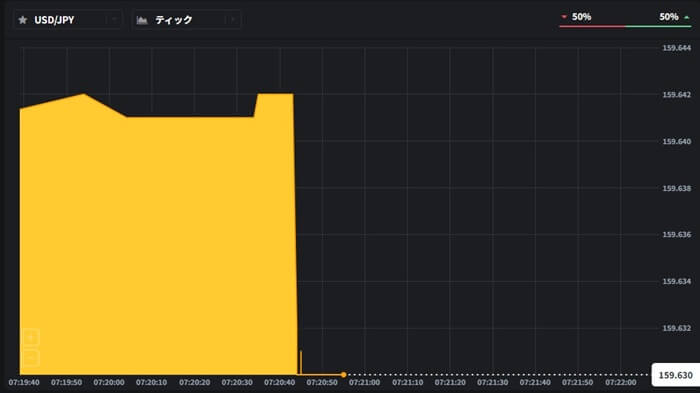The height and width of the screenshot is (393, 700).
Task: Click the 07:21:50 time axis label
Action: 578,383
